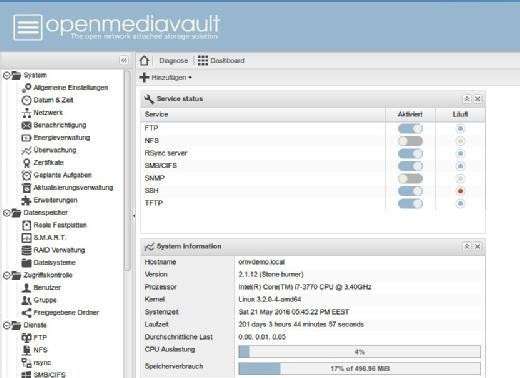Collapse the Zugriffskontrolle tree node
This screenshot has height=378, width=520.
tap(7, 275)
